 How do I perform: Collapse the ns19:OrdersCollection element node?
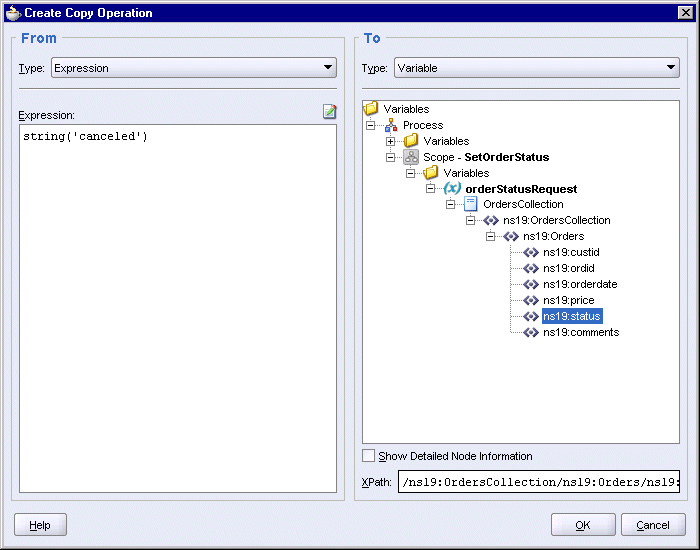click(471, 221)
